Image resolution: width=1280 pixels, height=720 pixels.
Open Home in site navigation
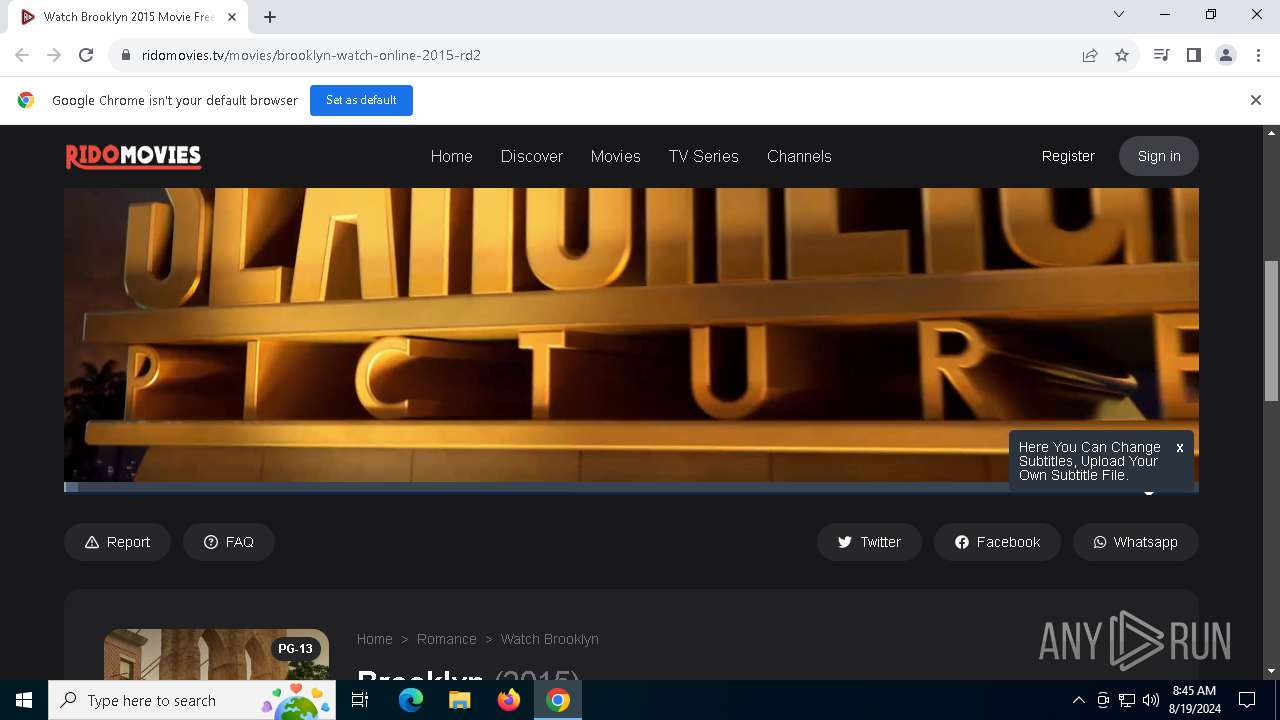451,156
